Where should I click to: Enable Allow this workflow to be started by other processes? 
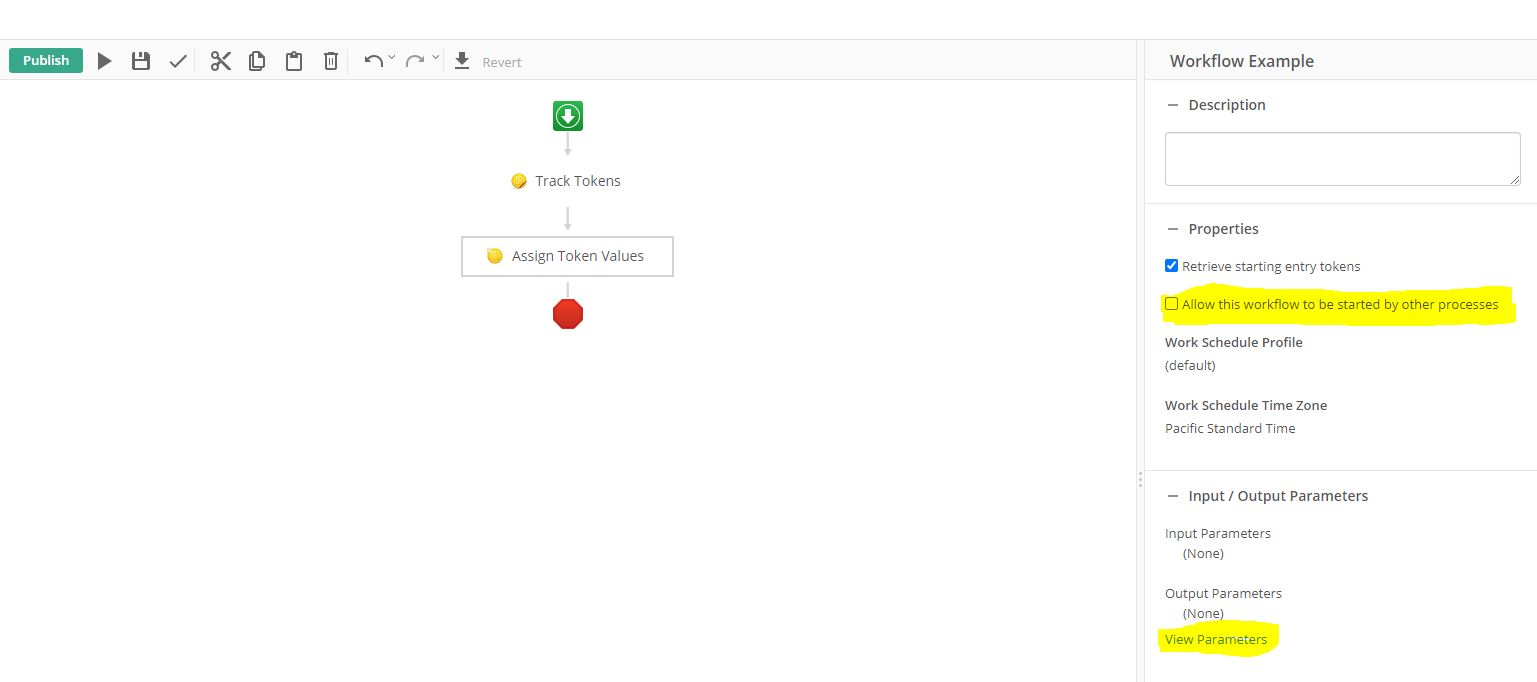[1172, 304]
